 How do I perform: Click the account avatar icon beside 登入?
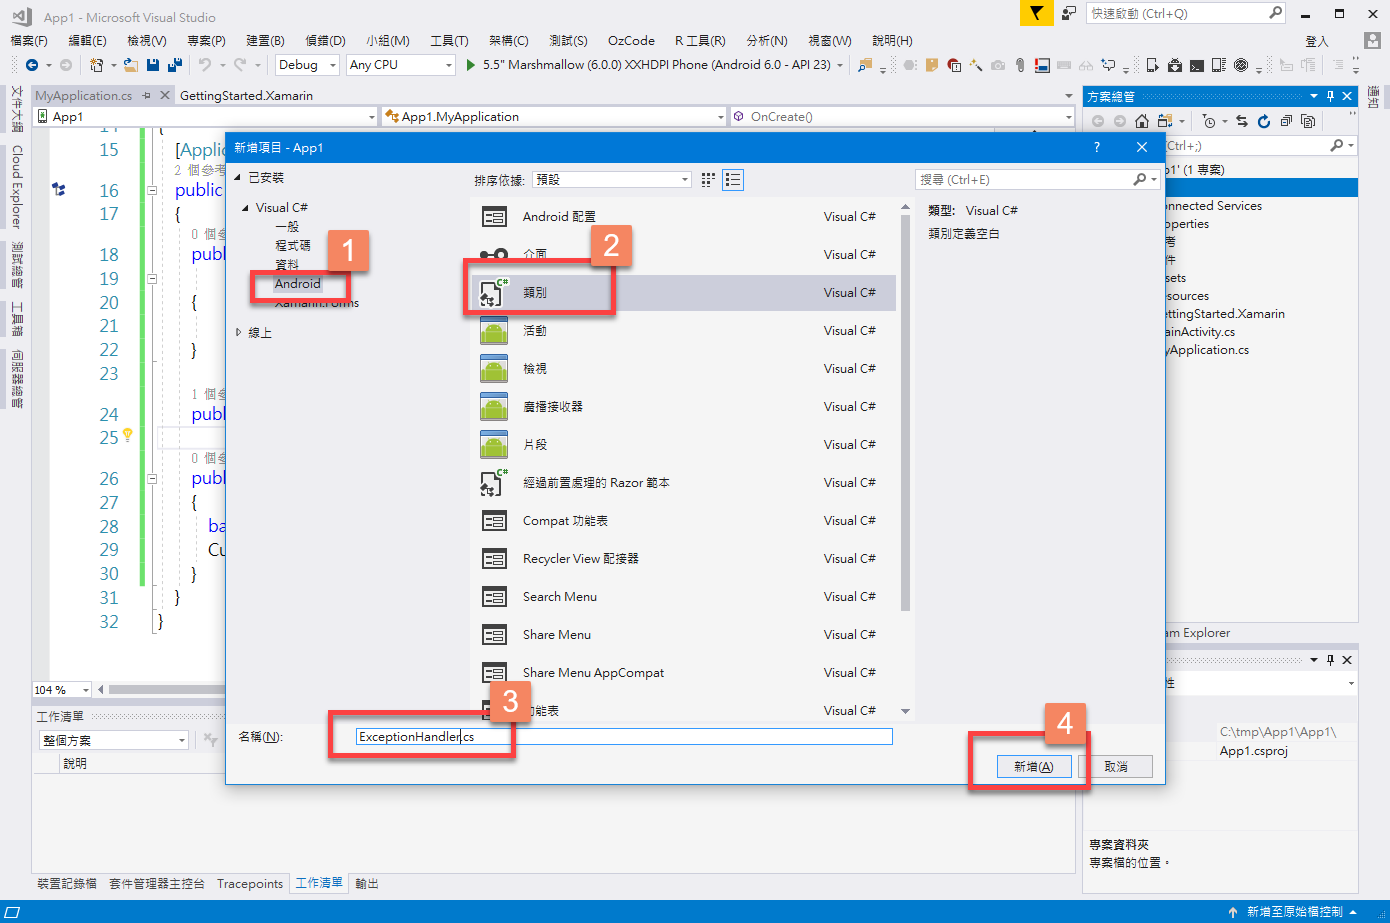1373,41
